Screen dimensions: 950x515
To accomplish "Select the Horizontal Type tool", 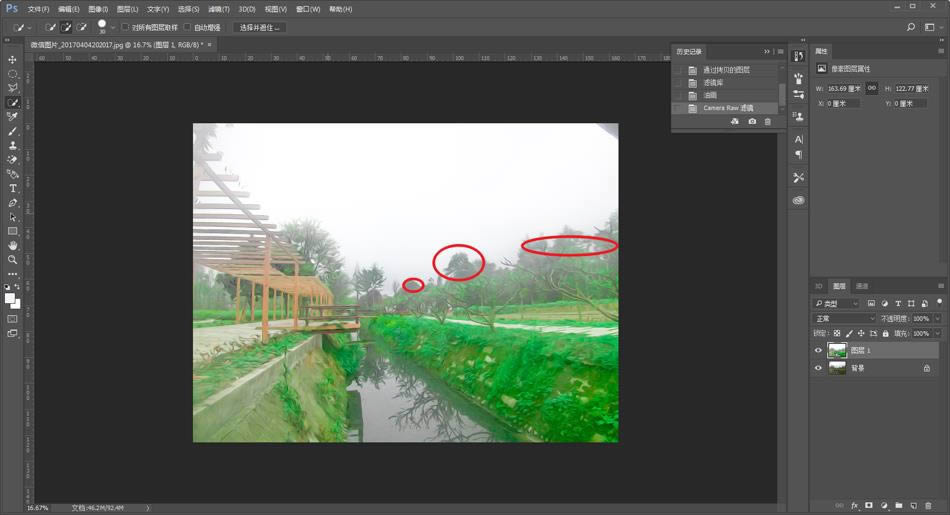I will 13,188.
